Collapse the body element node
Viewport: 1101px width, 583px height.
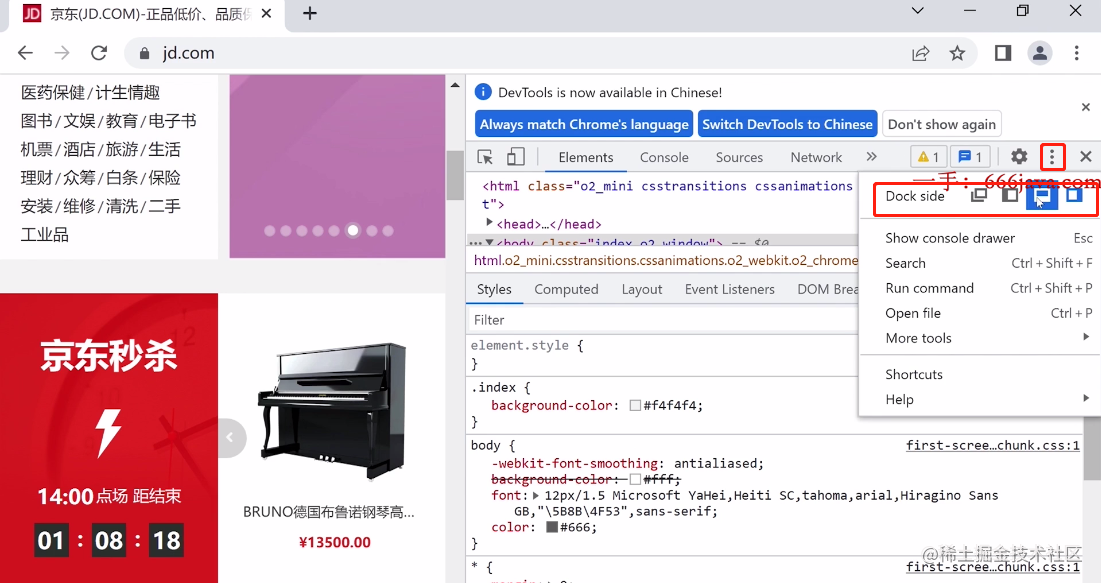pyautogui.click(x=489, y=242)
